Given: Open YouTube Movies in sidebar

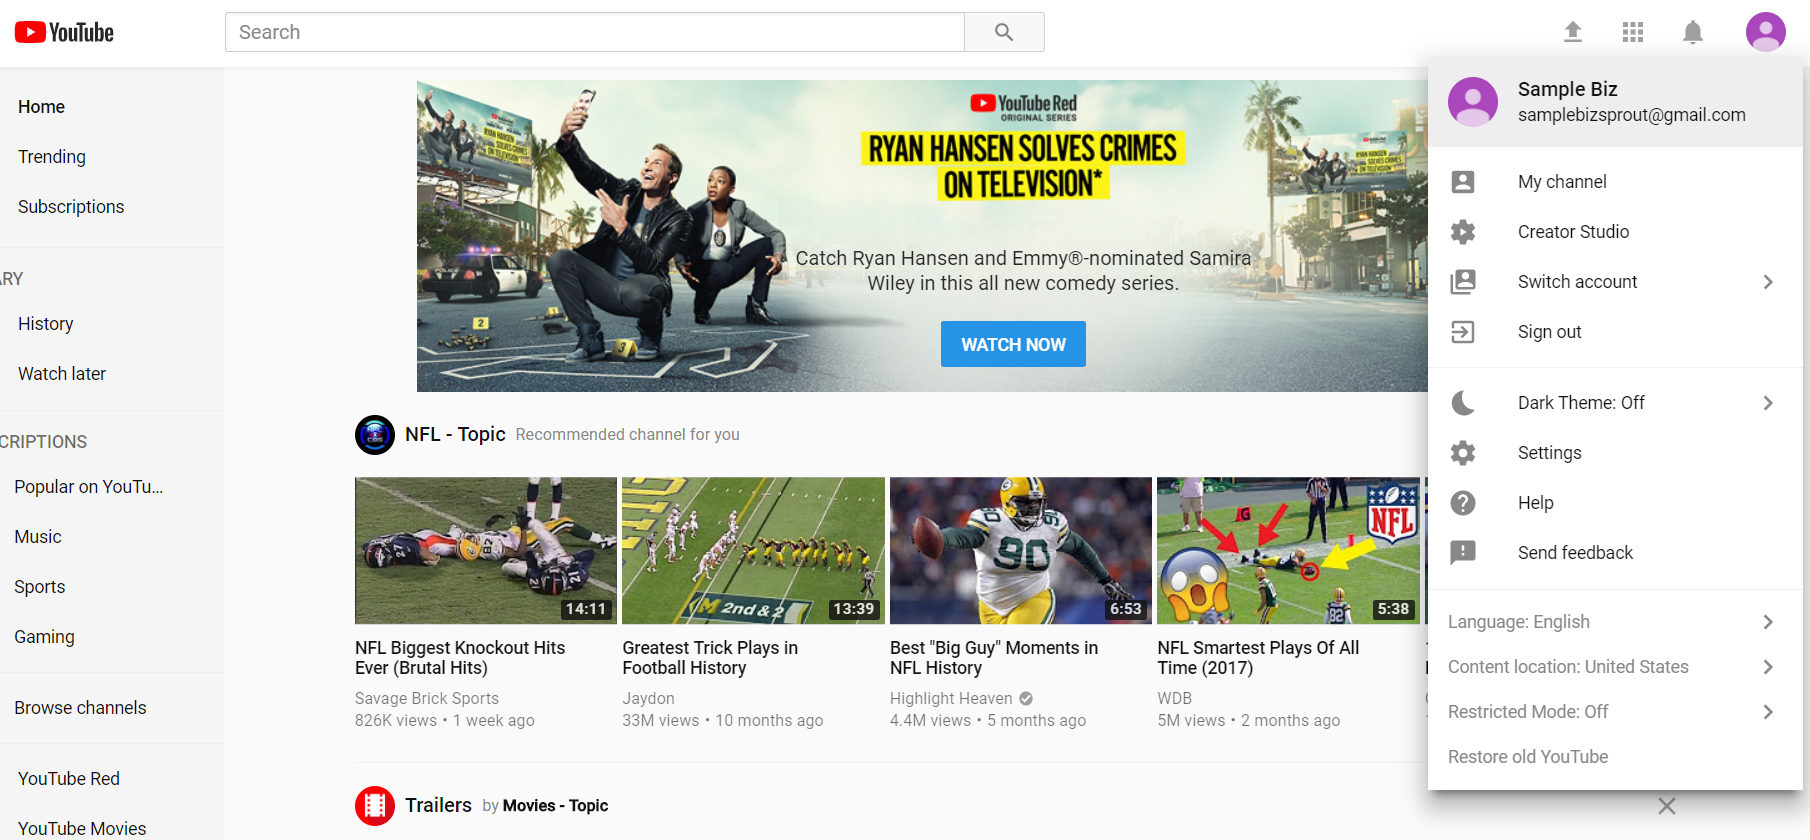Looking at the screenshot, I should 82,829.
